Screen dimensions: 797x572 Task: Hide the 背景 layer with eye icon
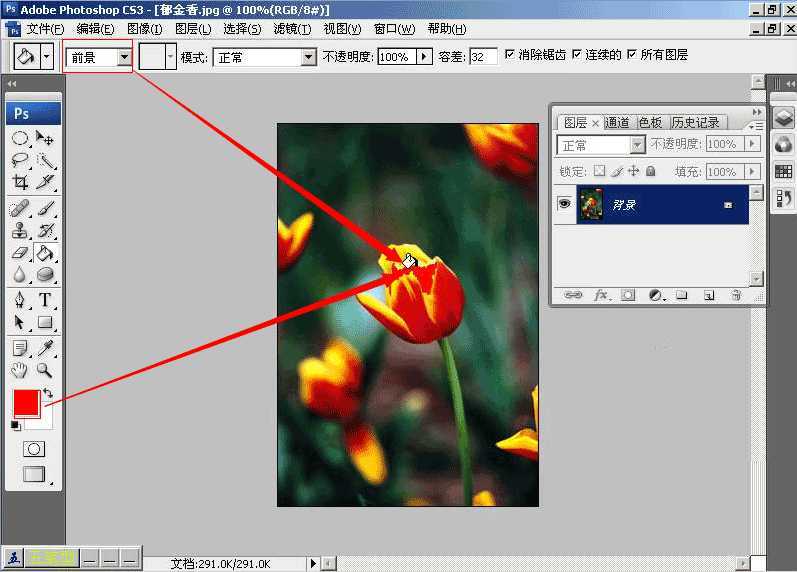point(564,204)
